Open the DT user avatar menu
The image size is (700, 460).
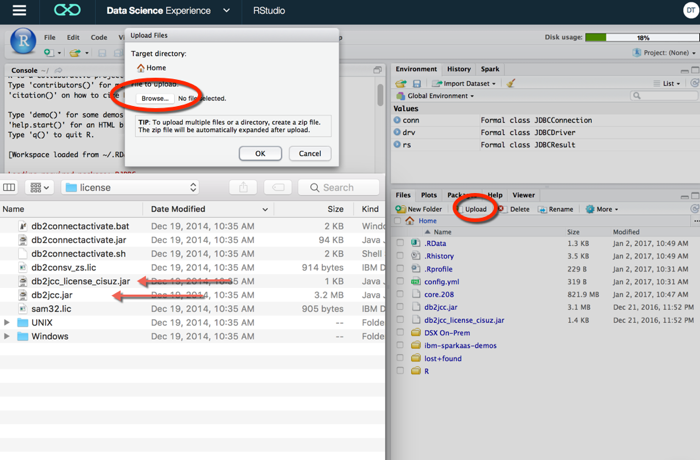pyautogui.click(x=691, y=10)
